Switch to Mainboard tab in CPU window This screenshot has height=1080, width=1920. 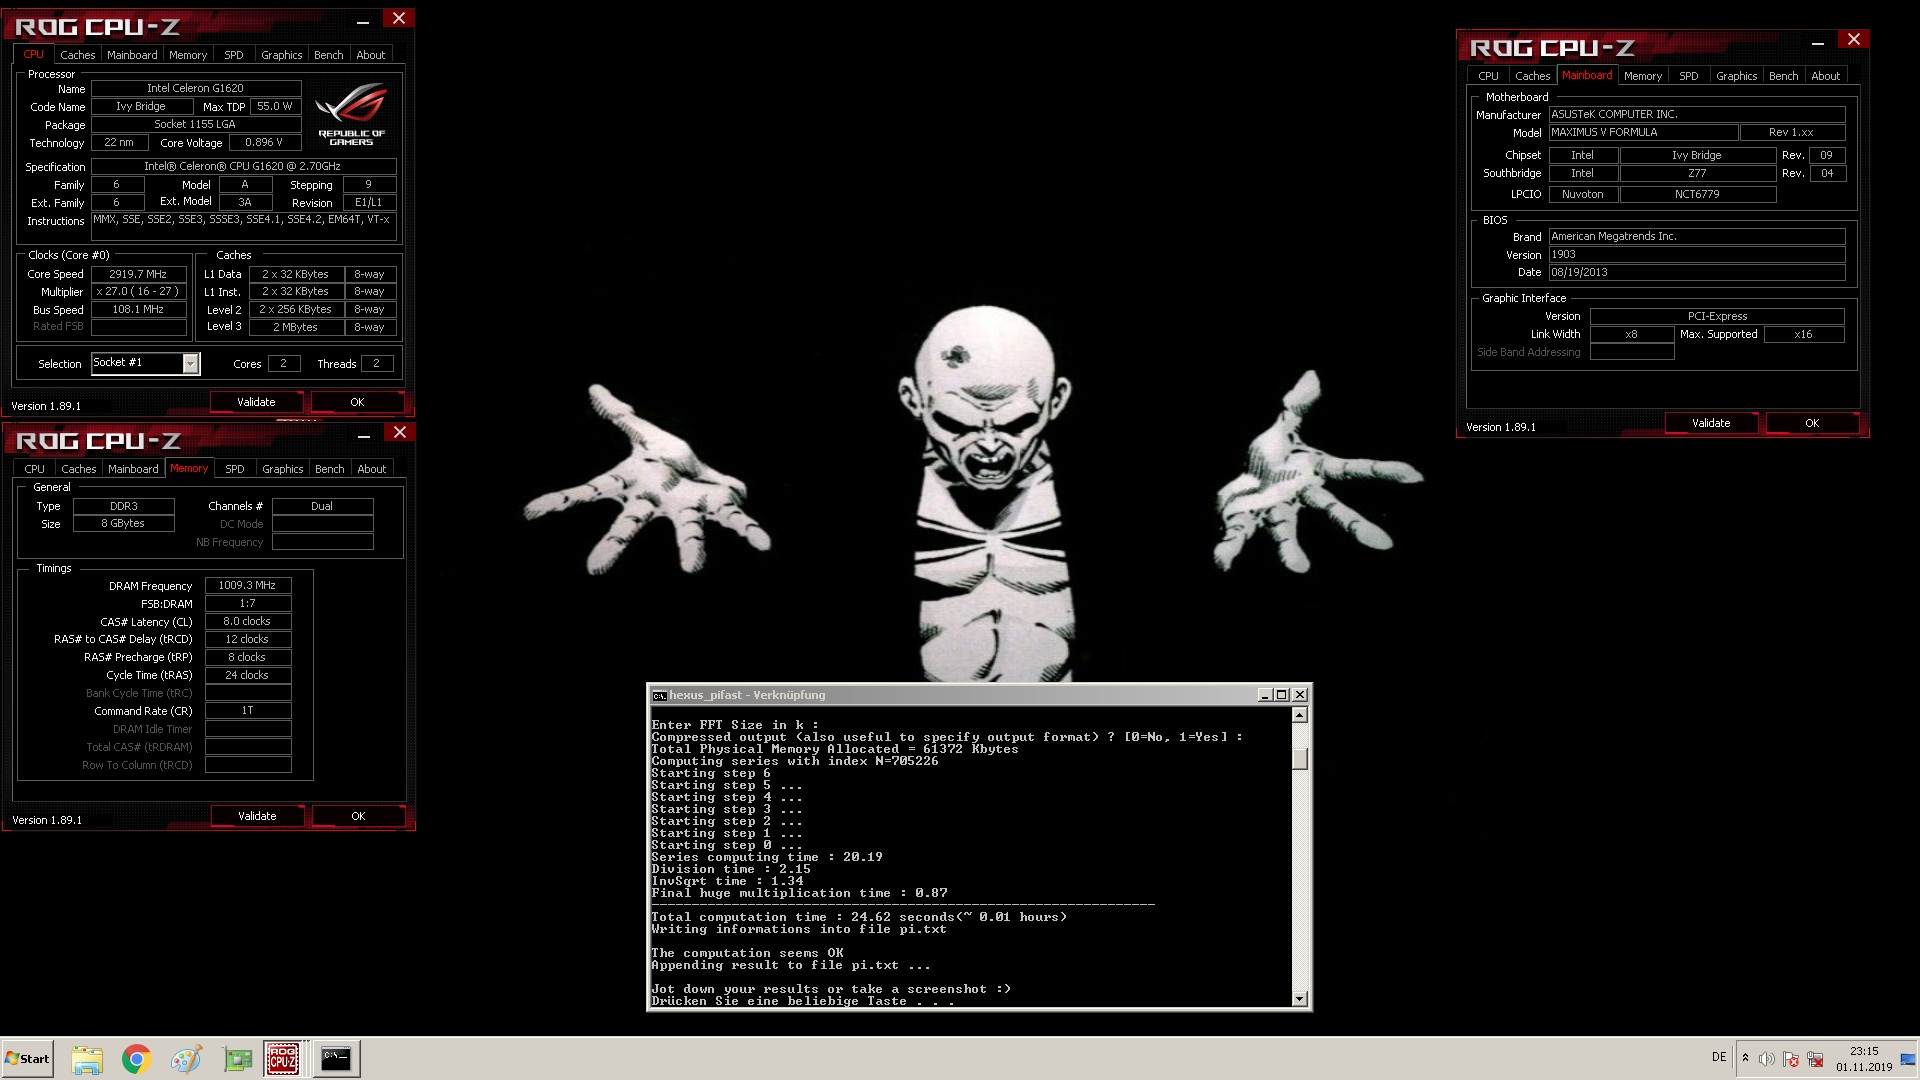[x=132, y=55]
